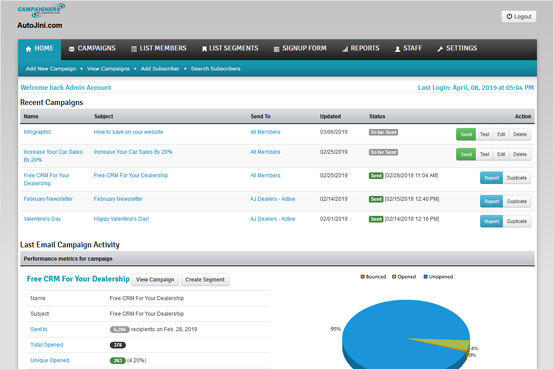Click Search Subscribers link
Screen dimensions: 554x370
216,69
